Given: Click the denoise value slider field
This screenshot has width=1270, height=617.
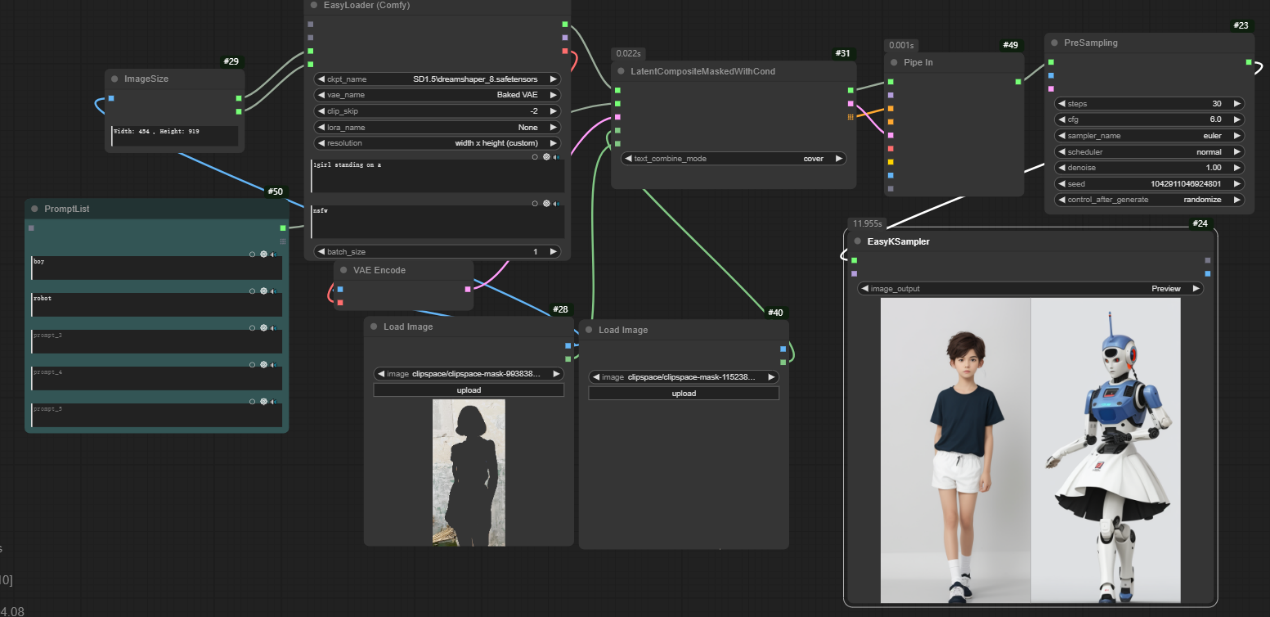Looking at the screenshot, I should [1149, 168].
